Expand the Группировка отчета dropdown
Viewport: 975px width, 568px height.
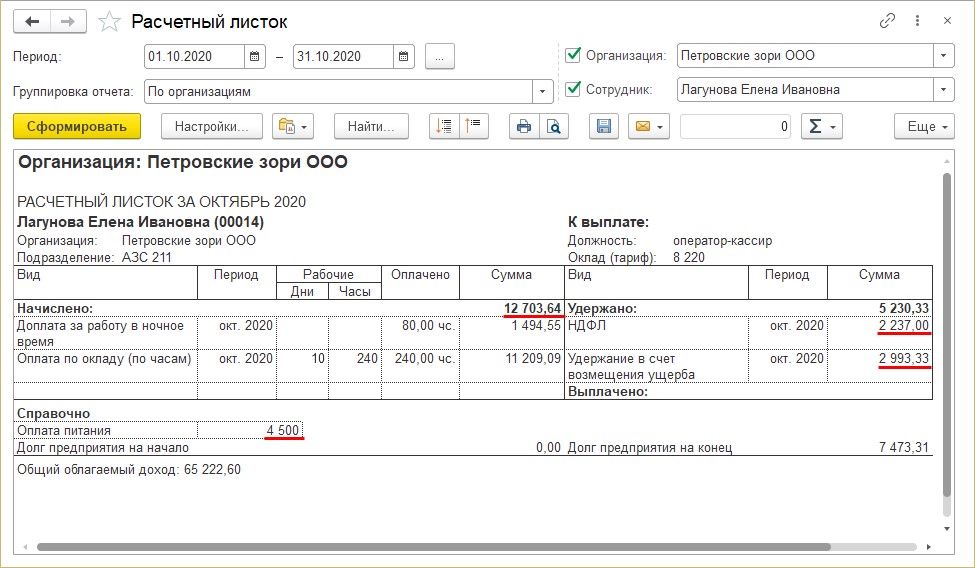pos(543,91)
